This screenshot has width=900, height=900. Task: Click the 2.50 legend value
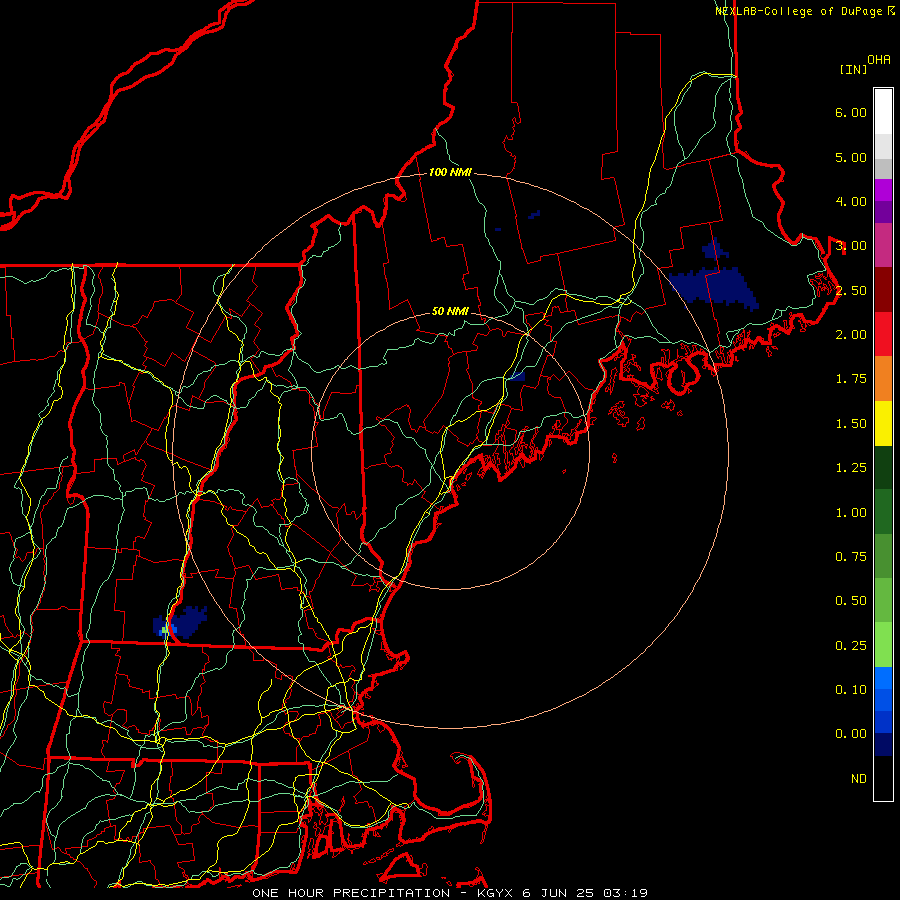pyautogui.click(x=851, y=290)
